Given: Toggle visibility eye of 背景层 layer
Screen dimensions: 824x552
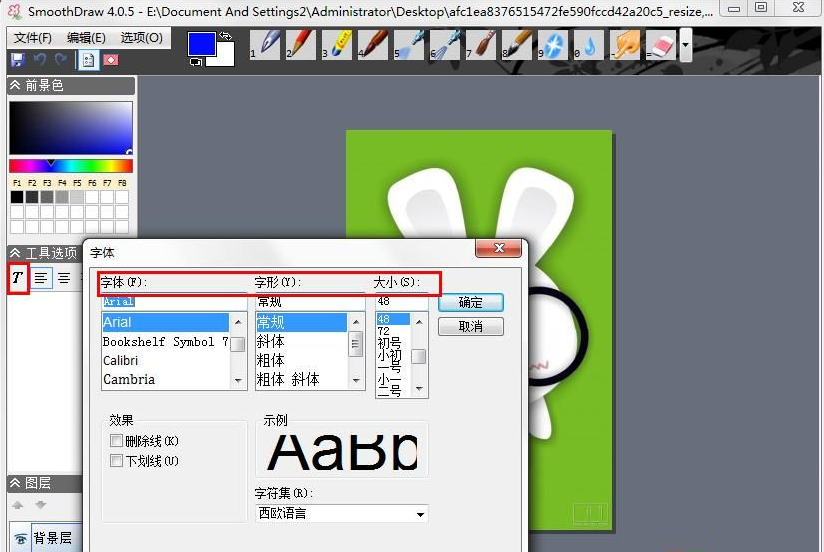Looking at the screenshot, I should (x=21, y=538).
